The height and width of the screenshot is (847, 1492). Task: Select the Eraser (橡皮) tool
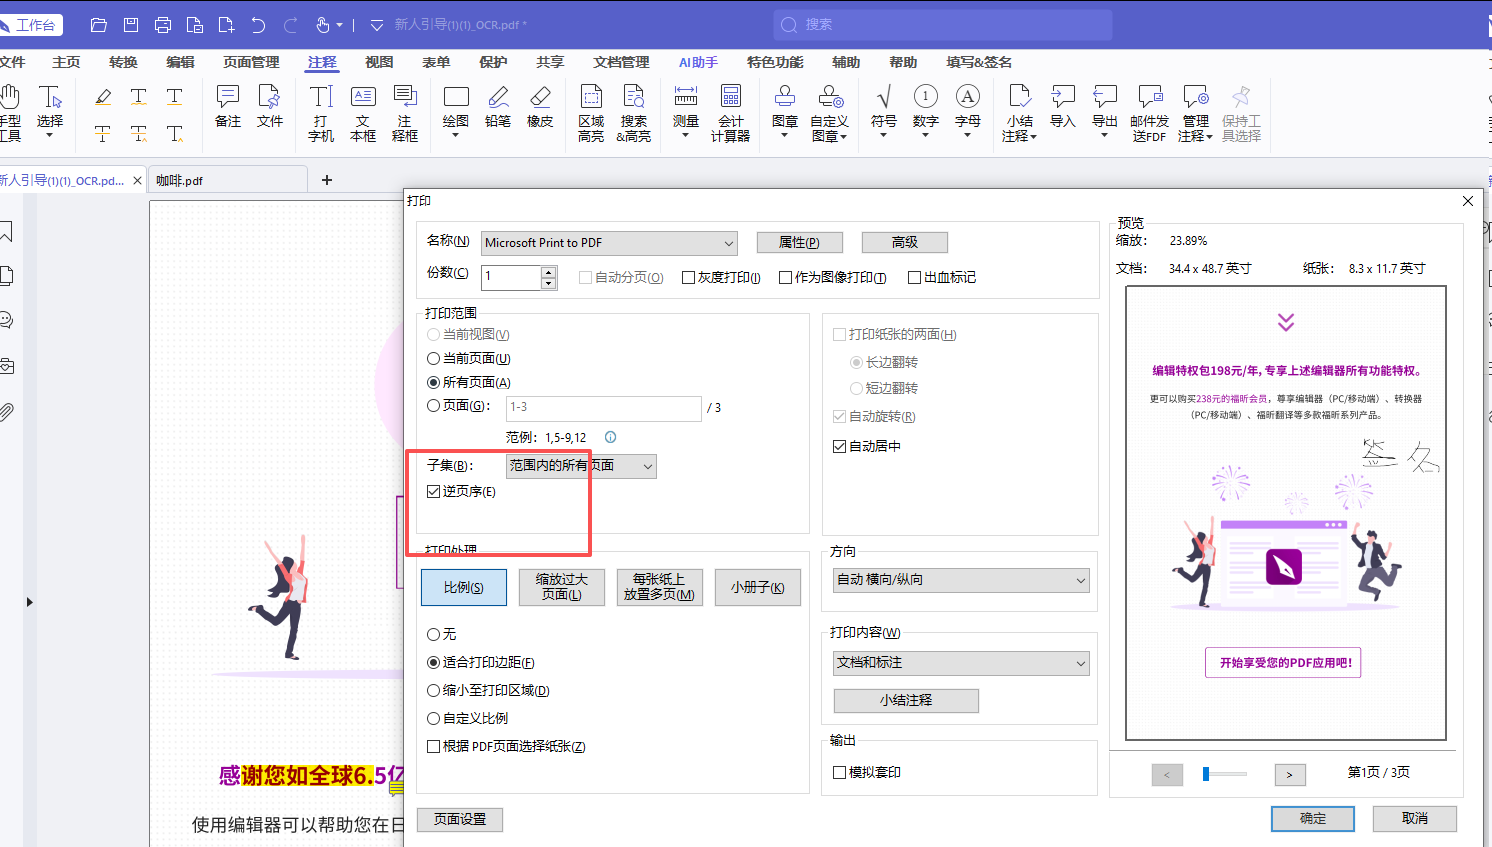coord(540,107)
